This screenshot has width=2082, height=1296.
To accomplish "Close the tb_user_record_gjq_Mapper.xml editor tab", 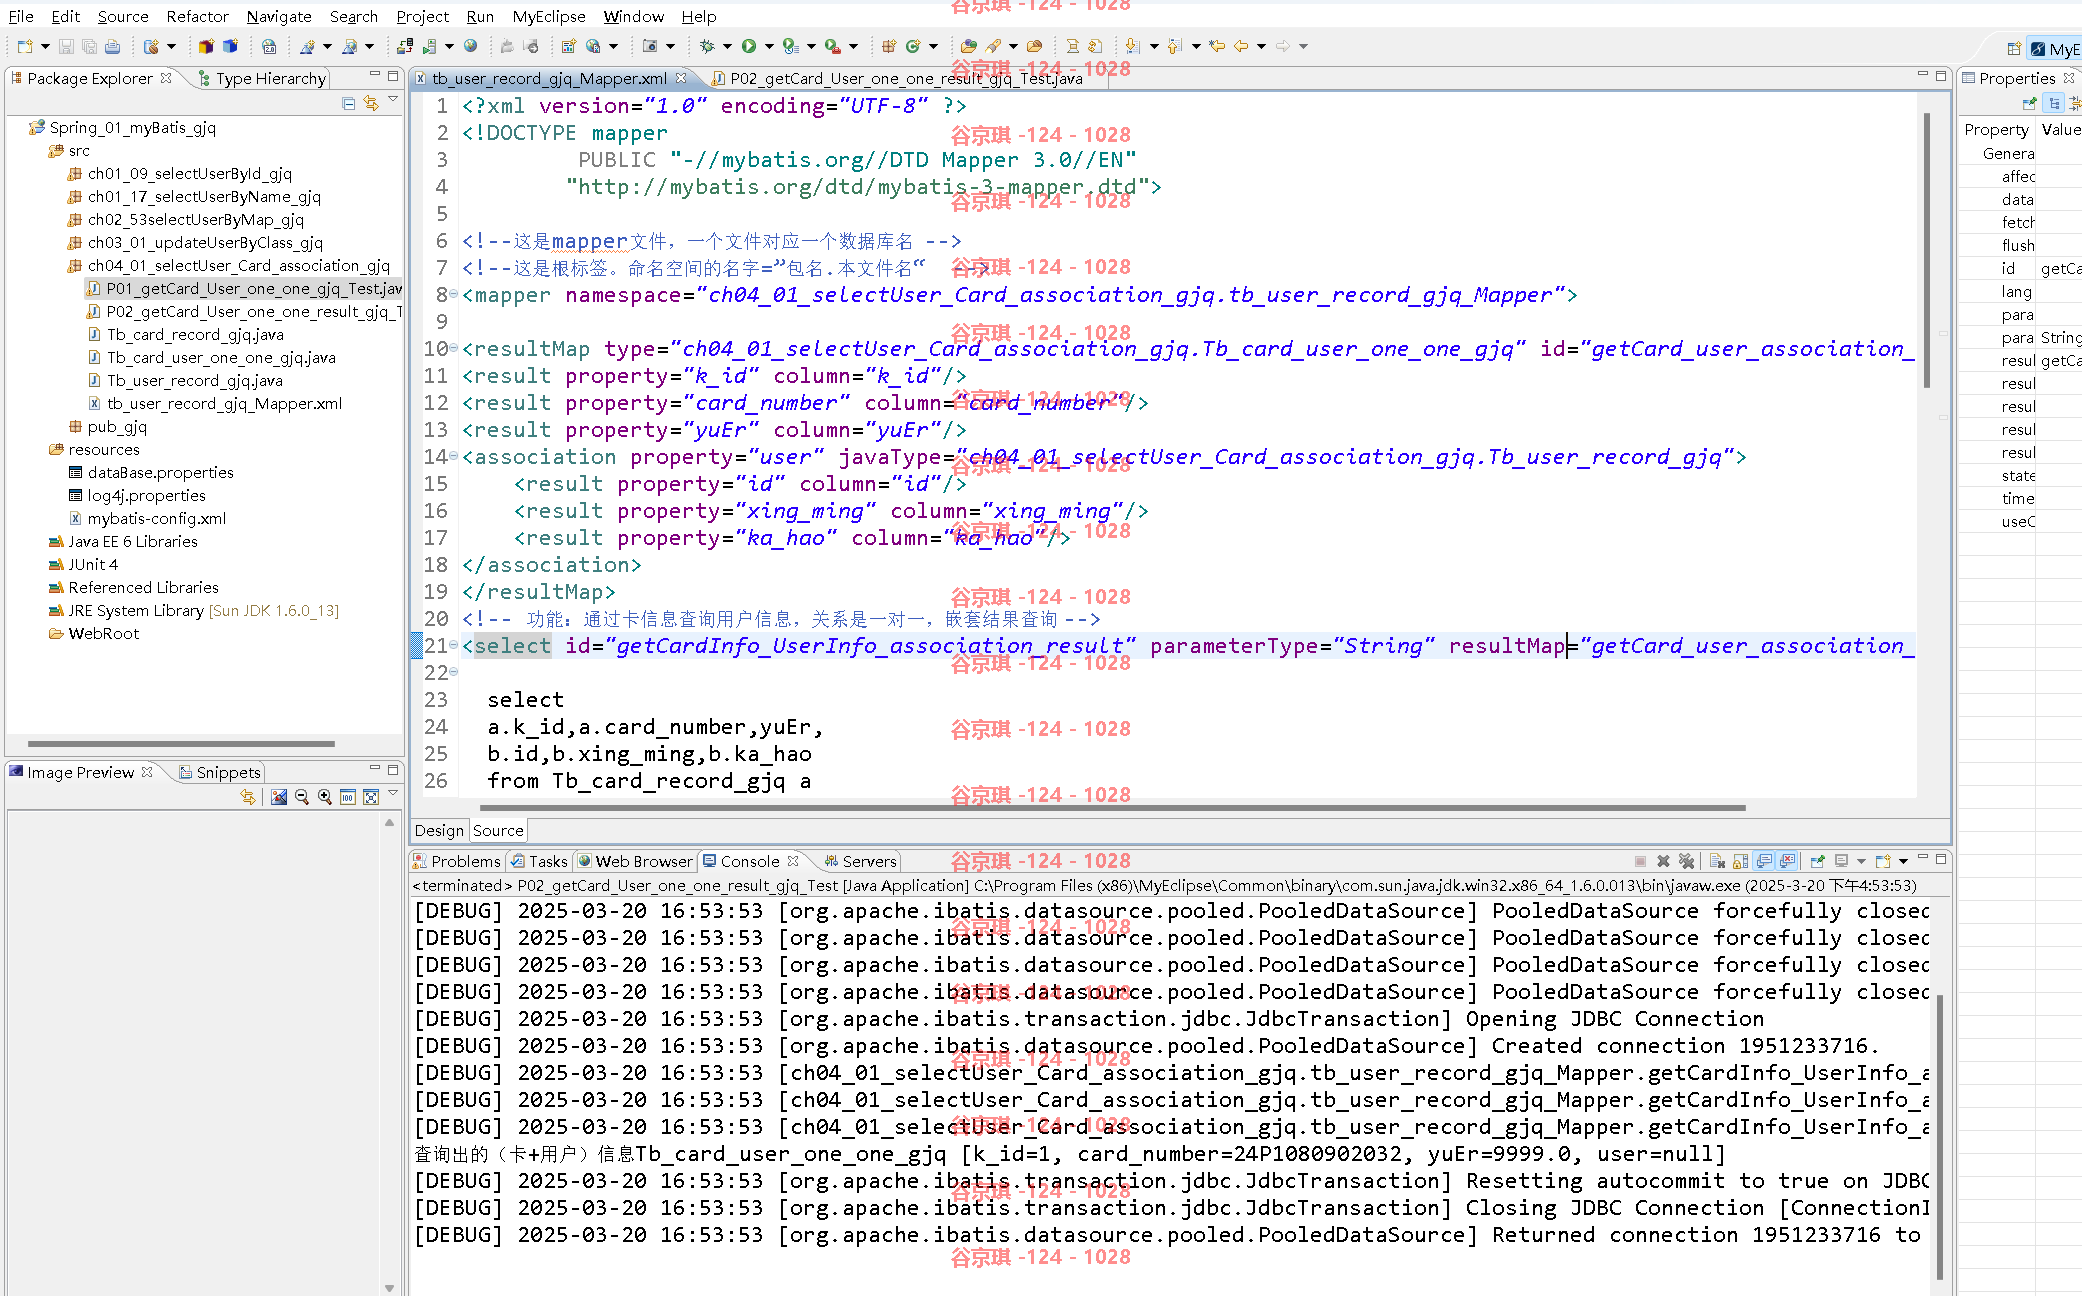I will [681, 78].
